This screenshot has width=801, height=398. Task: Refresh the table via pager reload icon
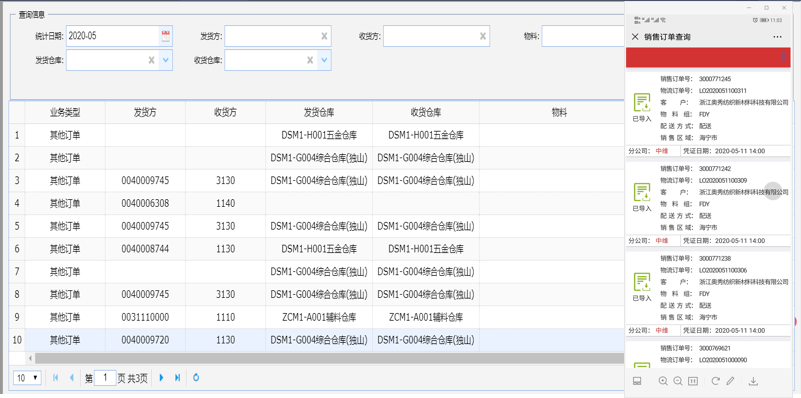(196, 378)
